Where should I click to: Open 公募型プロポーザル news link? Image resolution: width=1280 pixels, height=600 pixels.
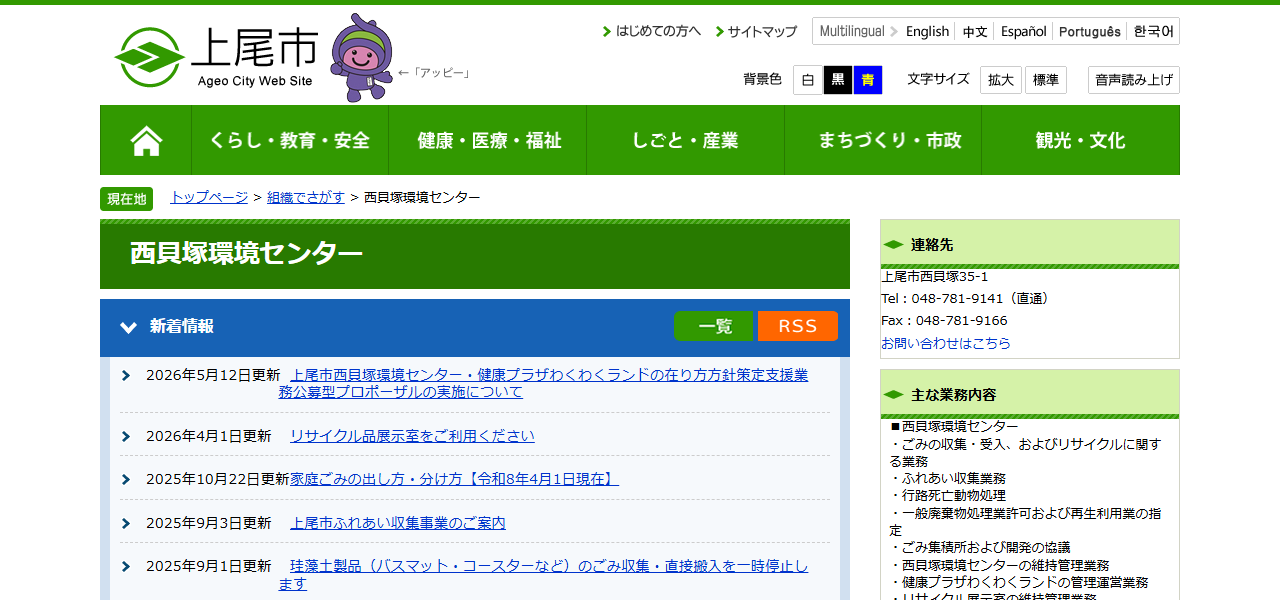(x=543, y=383)
